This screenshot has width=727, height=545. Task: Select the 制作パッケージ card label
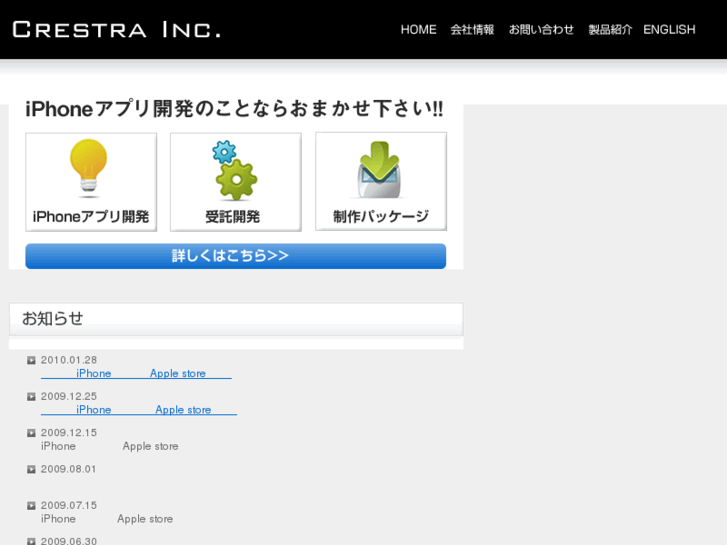tap(381, 216)
